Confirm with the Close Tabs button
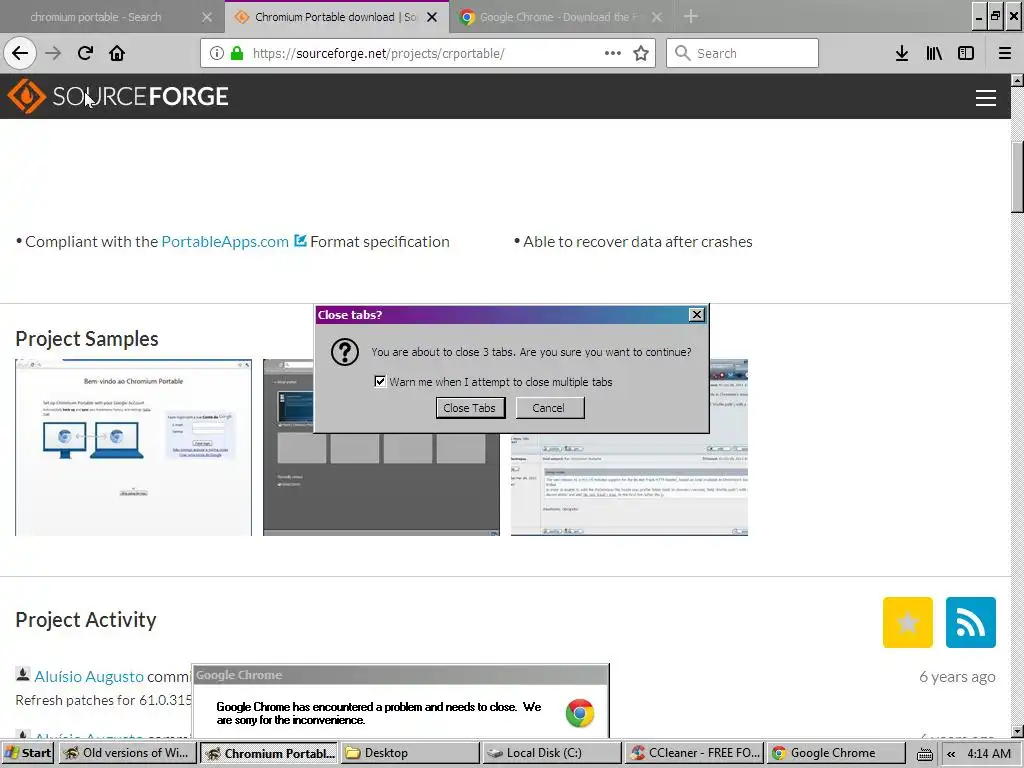This screenshot has height=768, width=1024. pyautogui.click(x=470, y=408)
